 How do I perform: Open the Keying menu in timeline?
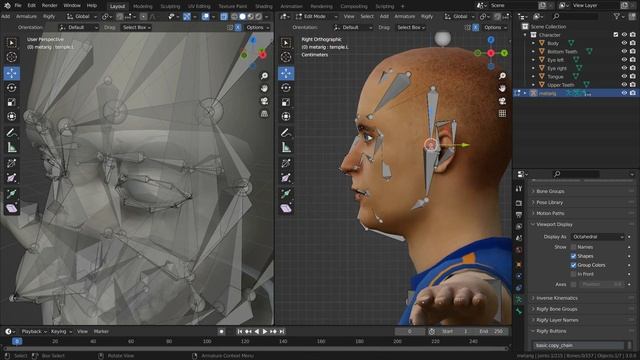[x=61, y=331]
